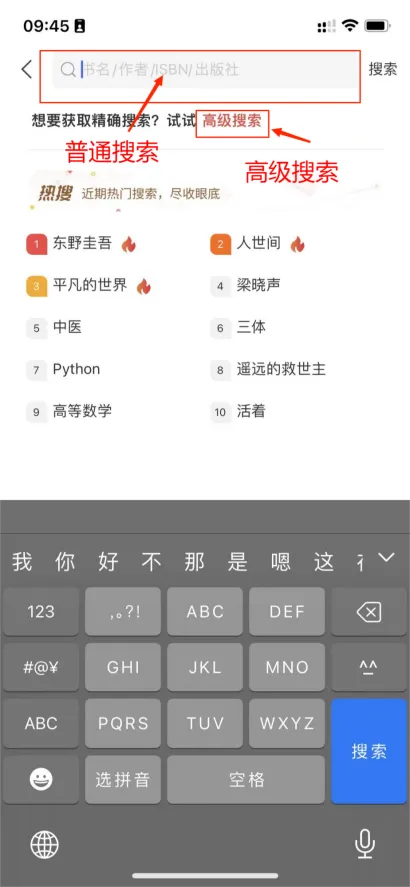410x887 pixels.
Task: Tap the back arrow icon
Action: [26, 70]
